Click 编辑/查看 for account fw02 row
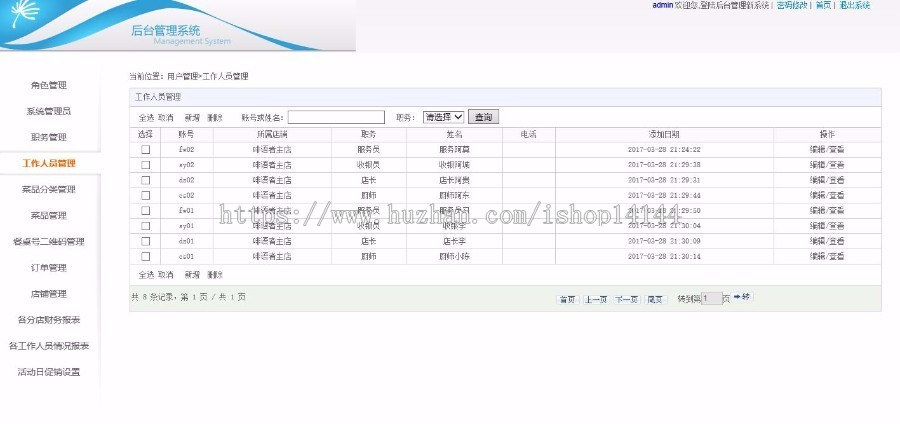Screen dimensions: 900x424 pos(827,149)
